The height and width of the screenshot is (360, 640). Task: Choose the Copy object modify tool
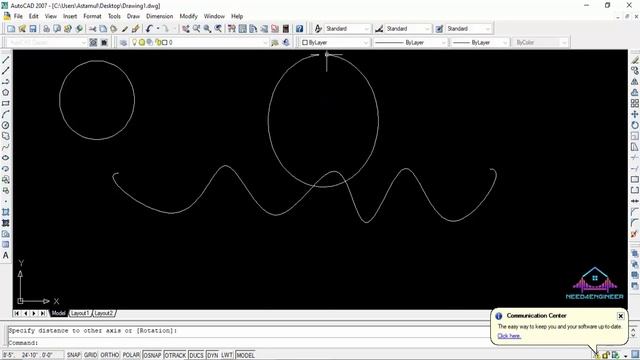tap(635, 71)
